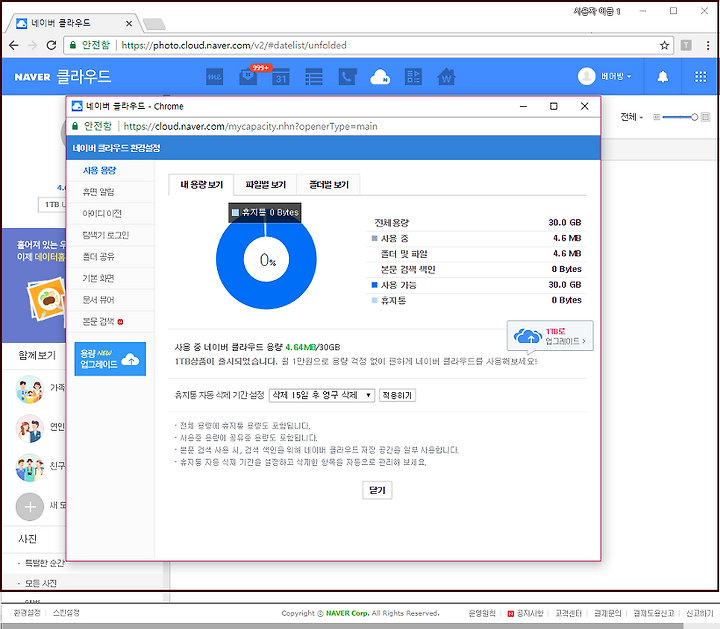Open the Naver services grid icon

700,77
